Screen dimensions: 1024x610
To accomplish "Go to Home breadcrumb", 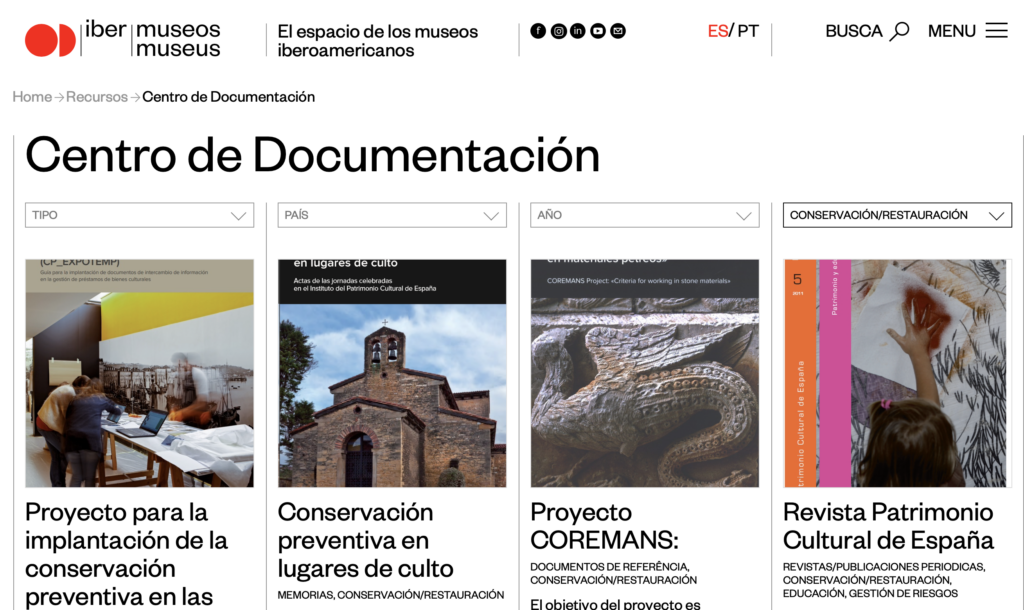I will coord(32,97).
